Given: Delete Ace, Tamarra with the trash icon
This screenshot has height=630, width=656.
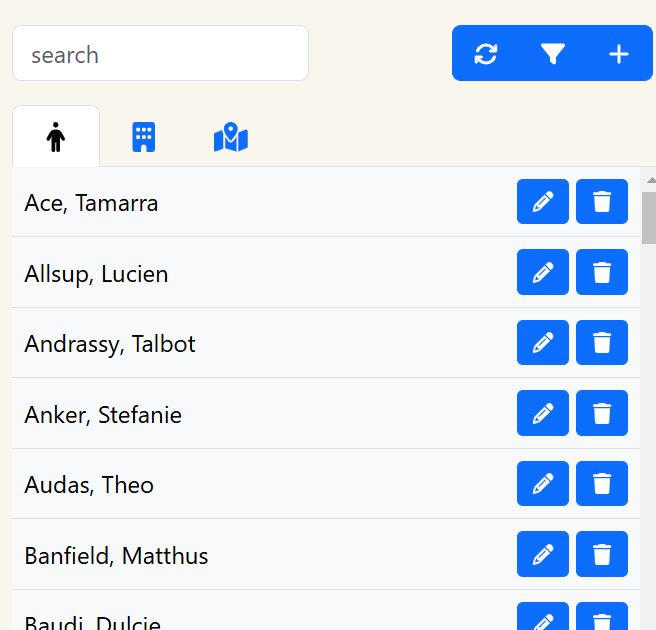Looking at the screenshot, I should tap(602, 202).
